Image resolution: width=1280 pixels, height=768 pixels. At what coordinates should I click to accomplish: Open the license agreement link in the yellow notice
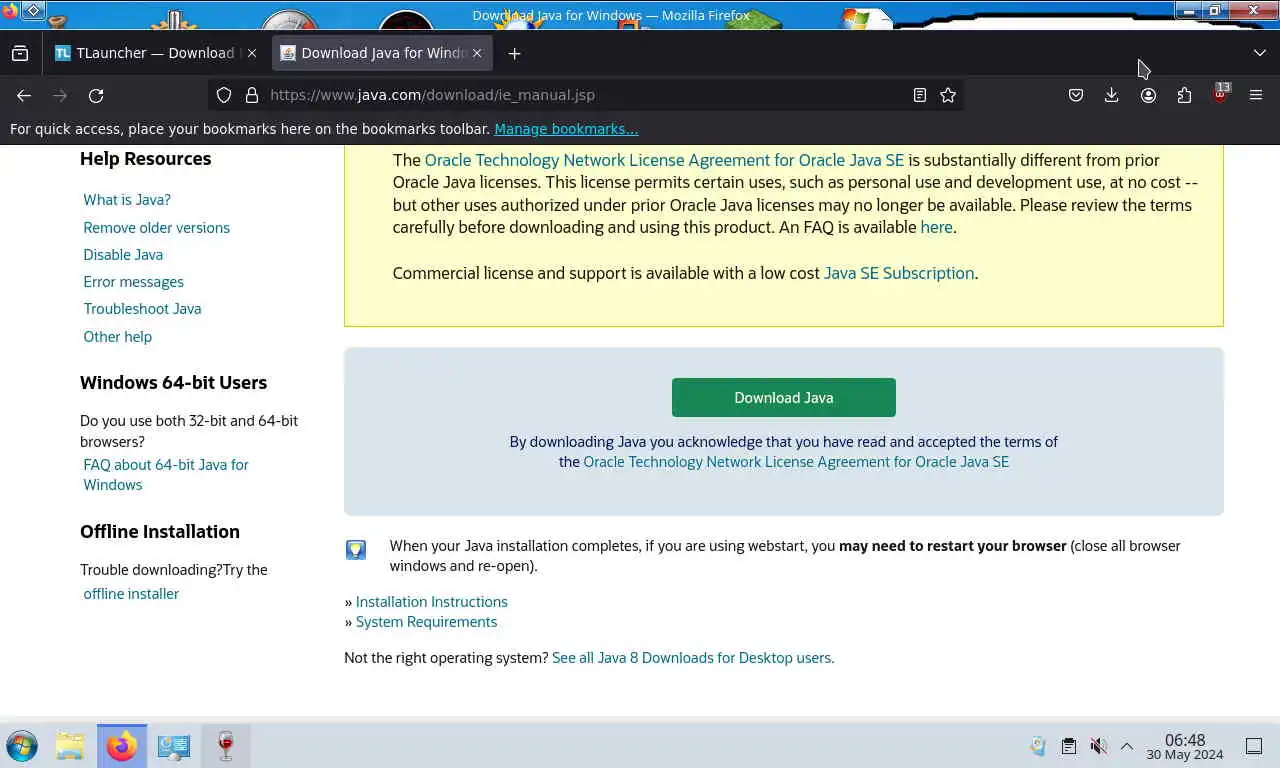(664, 160)
